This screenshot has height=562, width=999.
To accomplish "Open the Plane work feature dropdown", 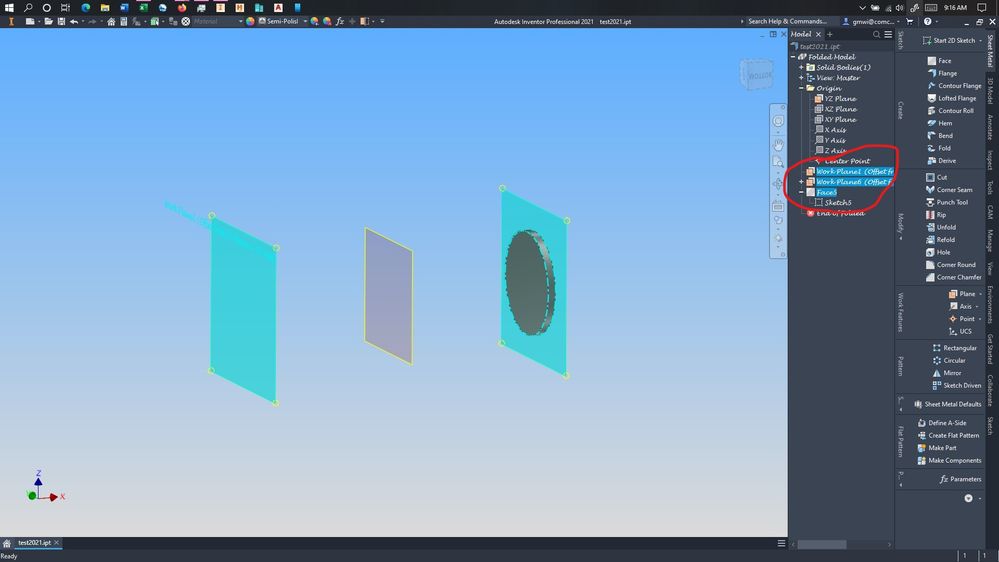I will pyautogui.click(x=980, y=294).
